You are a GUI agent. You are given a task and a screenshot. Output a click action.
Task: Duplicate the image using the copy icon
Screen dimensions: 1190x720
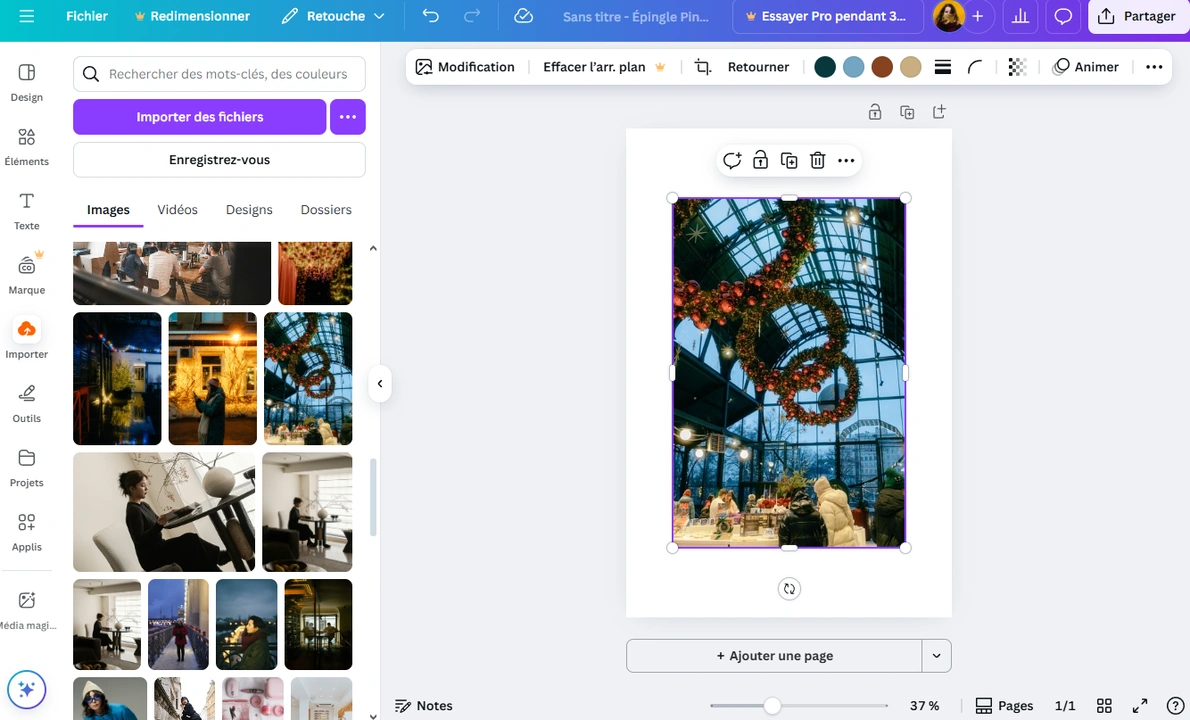789,160
